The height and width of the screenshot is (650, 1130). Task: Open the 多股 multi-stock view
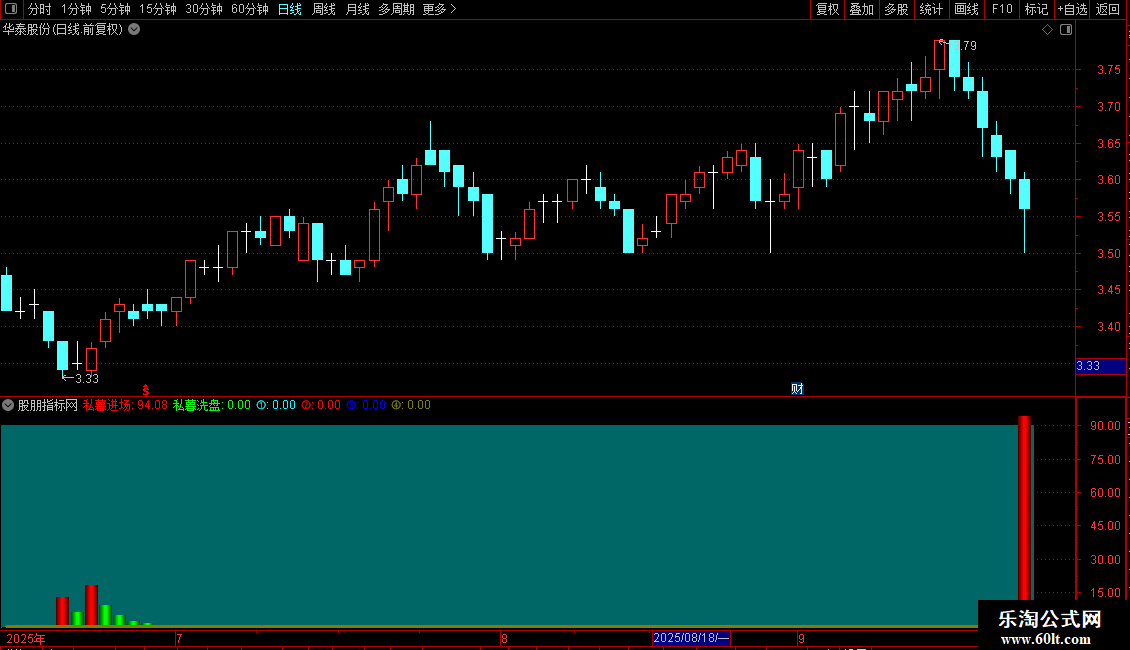[896, 9]
